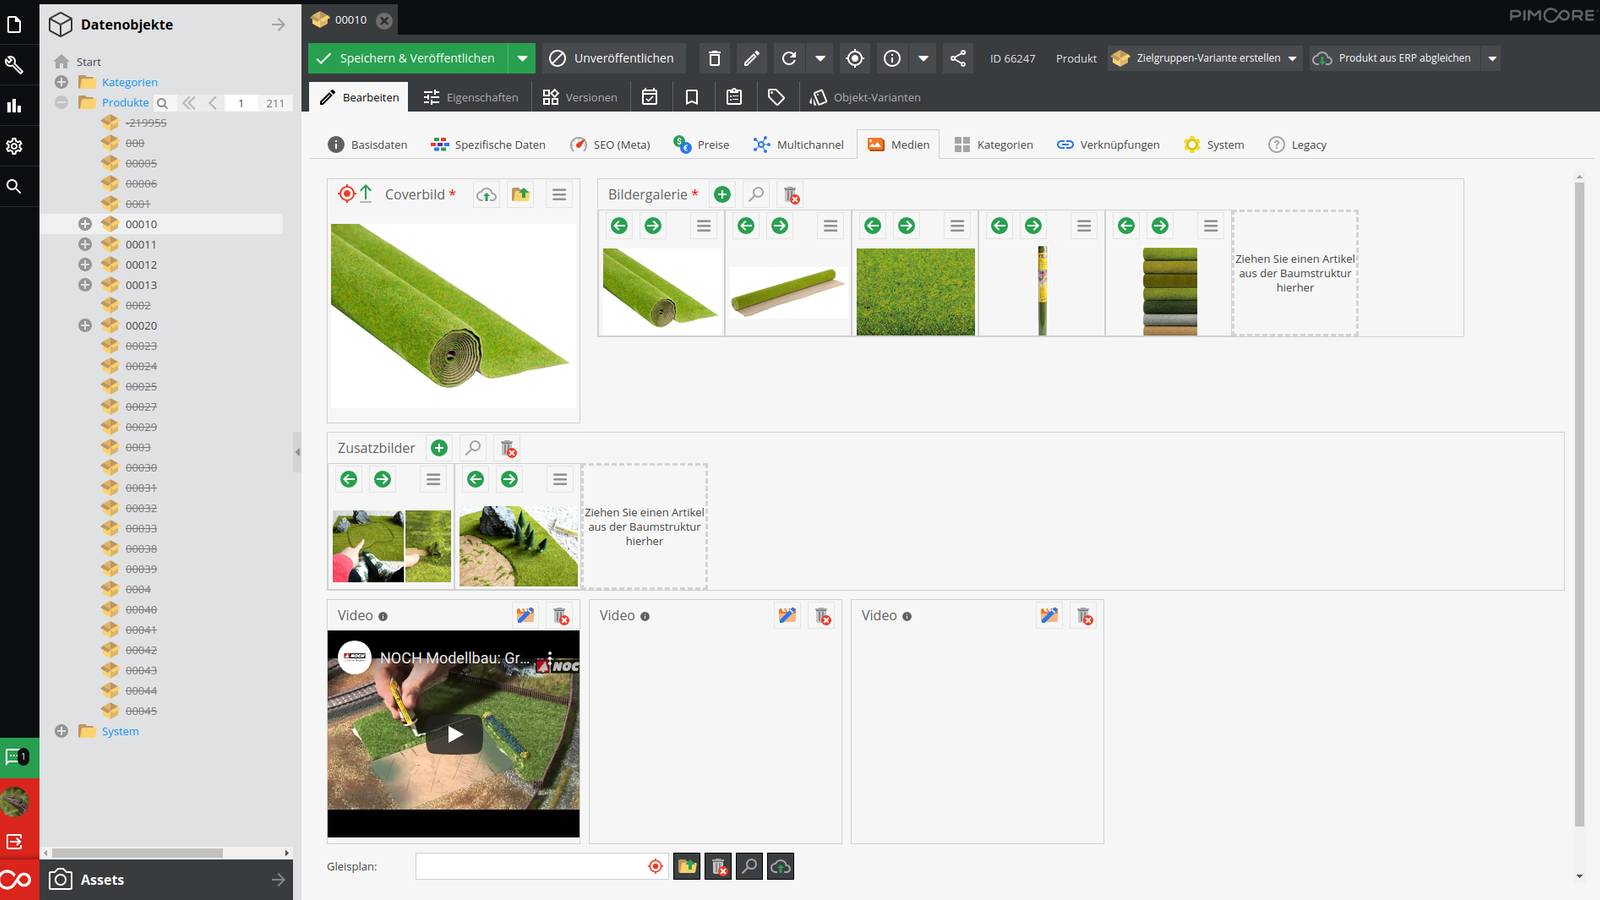Viewport: 1600px width, 900px height.
Task: Click the folder picker icon for Coverbild
Action: coord(521,194)
